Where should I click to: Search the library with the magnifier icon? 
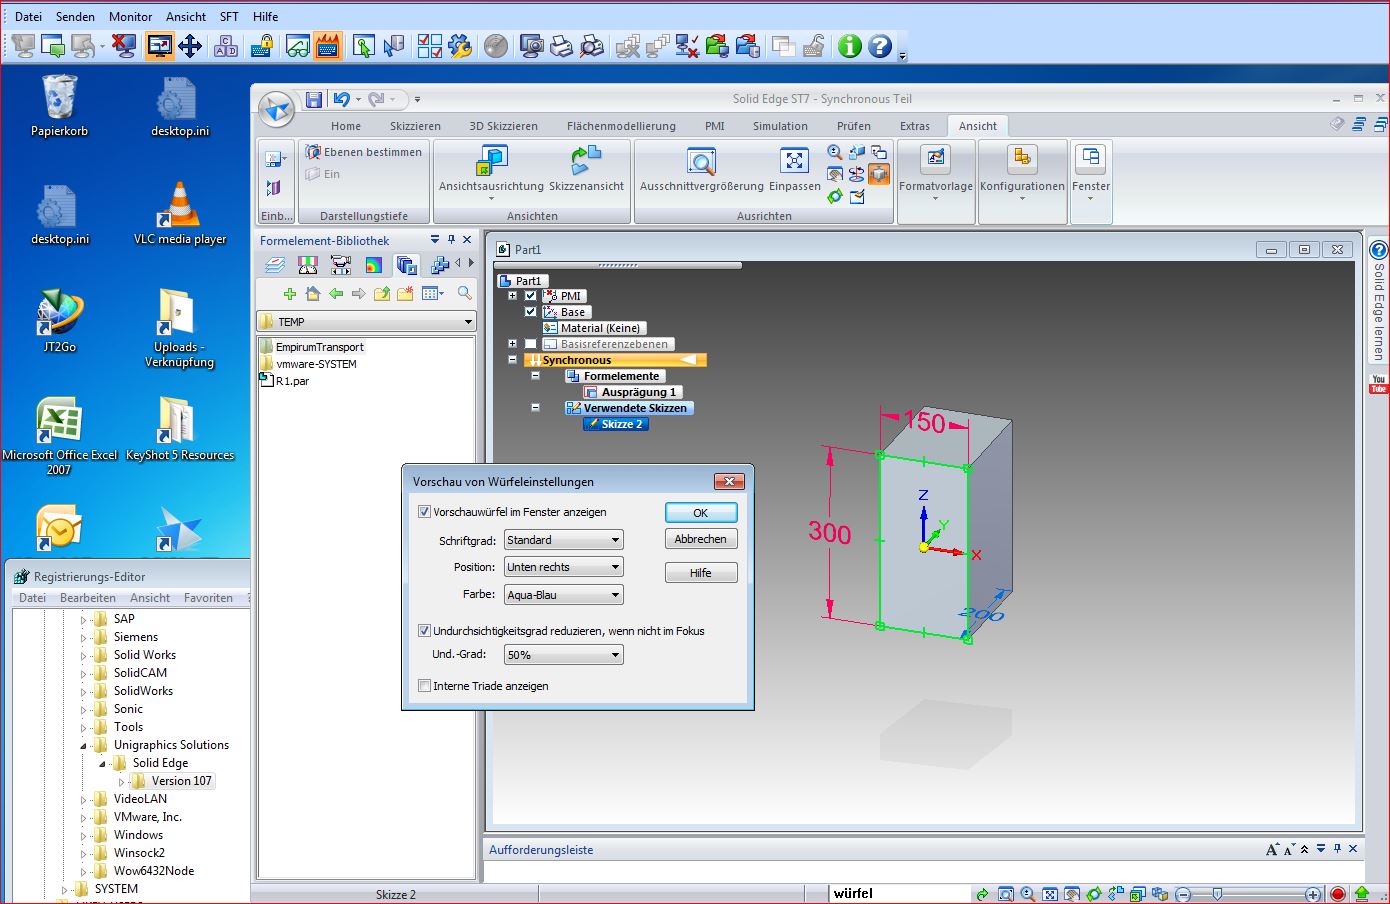(x=464, y=293)
